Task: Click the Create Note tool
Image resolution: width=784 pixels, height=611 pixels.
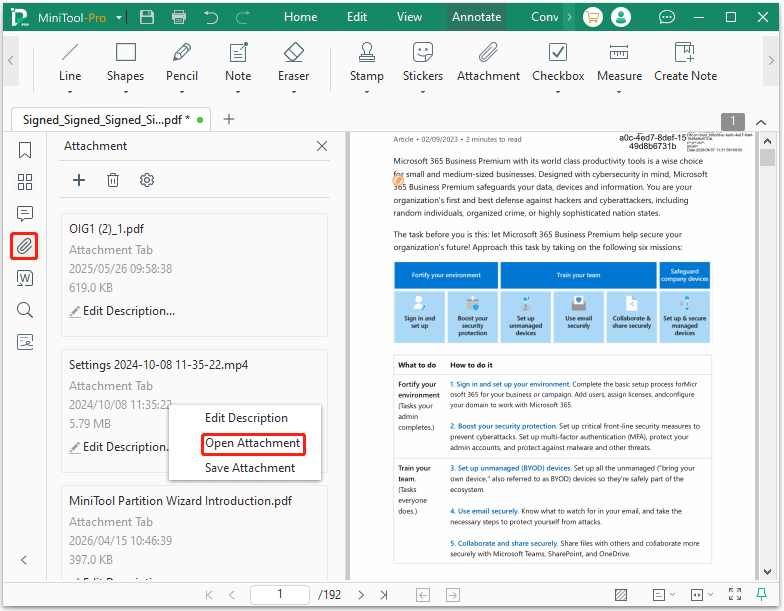Action: pos(686,62)
